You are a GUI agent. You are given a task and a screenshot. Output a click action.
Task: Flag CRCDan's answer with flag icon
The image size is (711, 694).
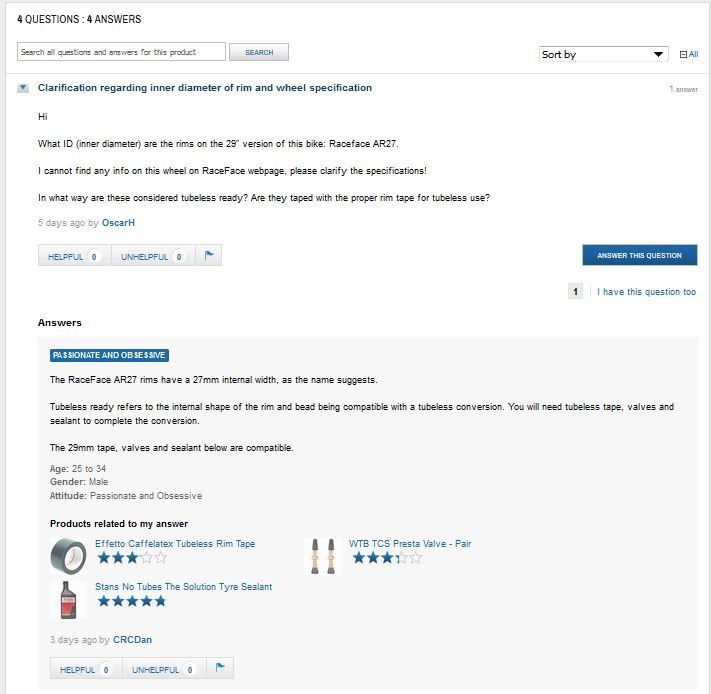(221, 669)
